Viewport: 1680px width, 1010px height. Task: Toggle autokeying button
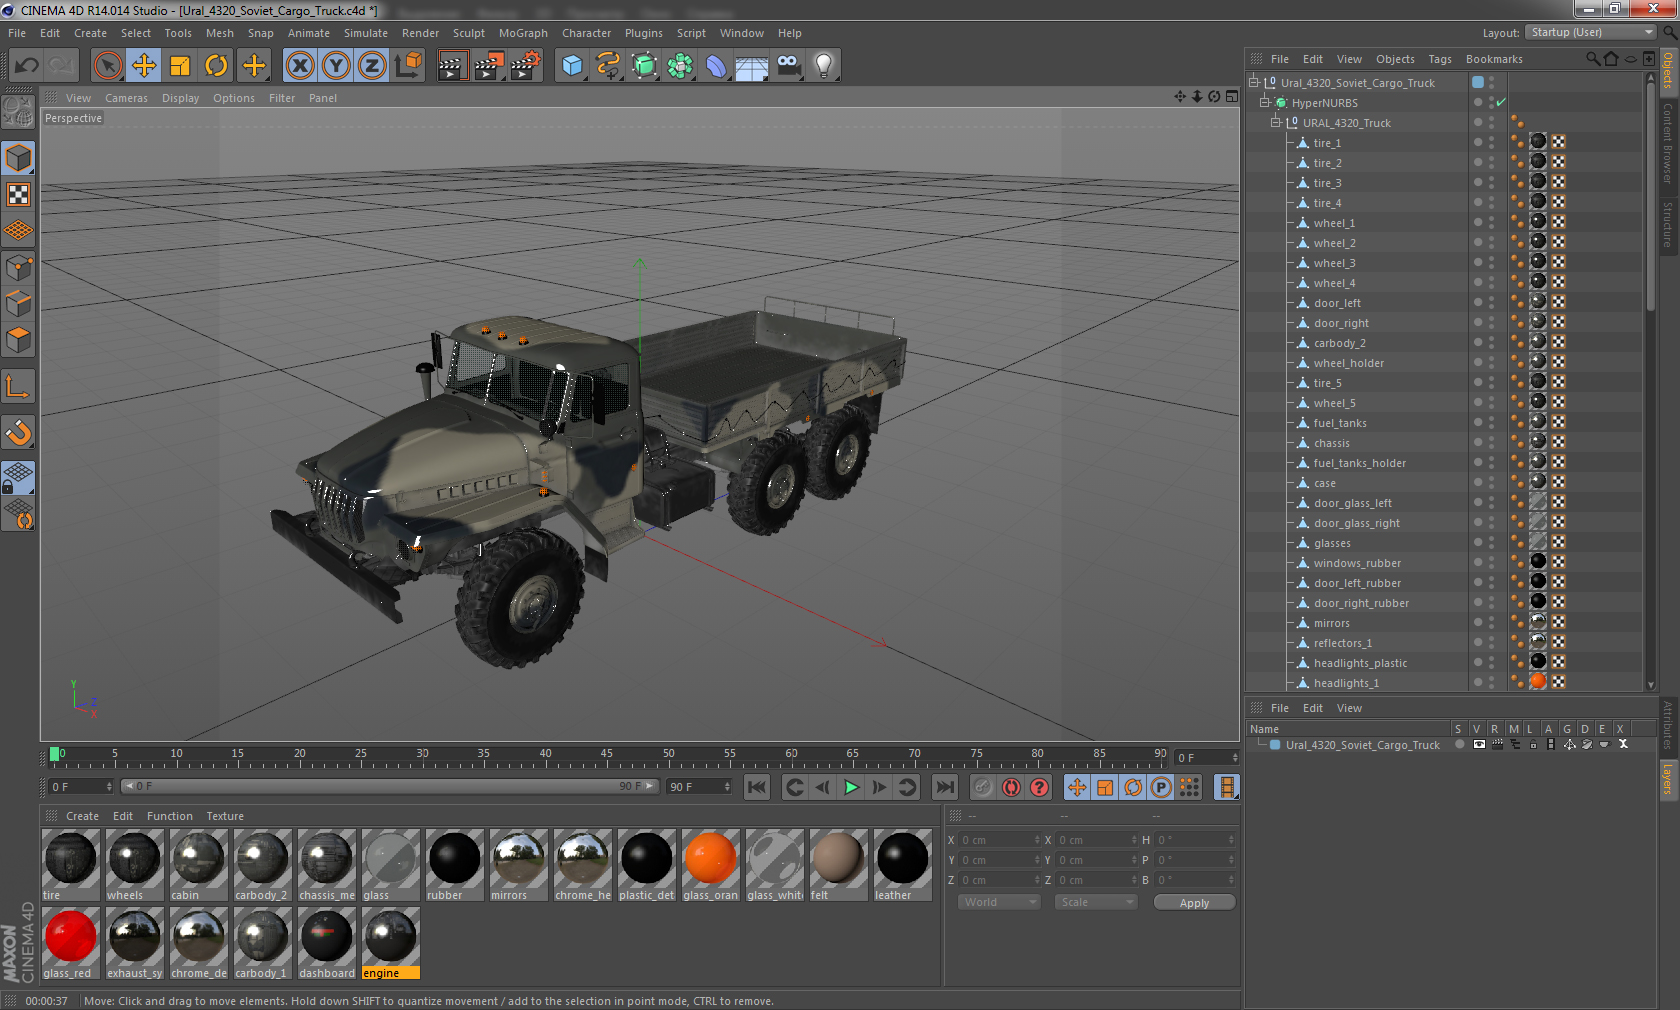point(1011,787)
